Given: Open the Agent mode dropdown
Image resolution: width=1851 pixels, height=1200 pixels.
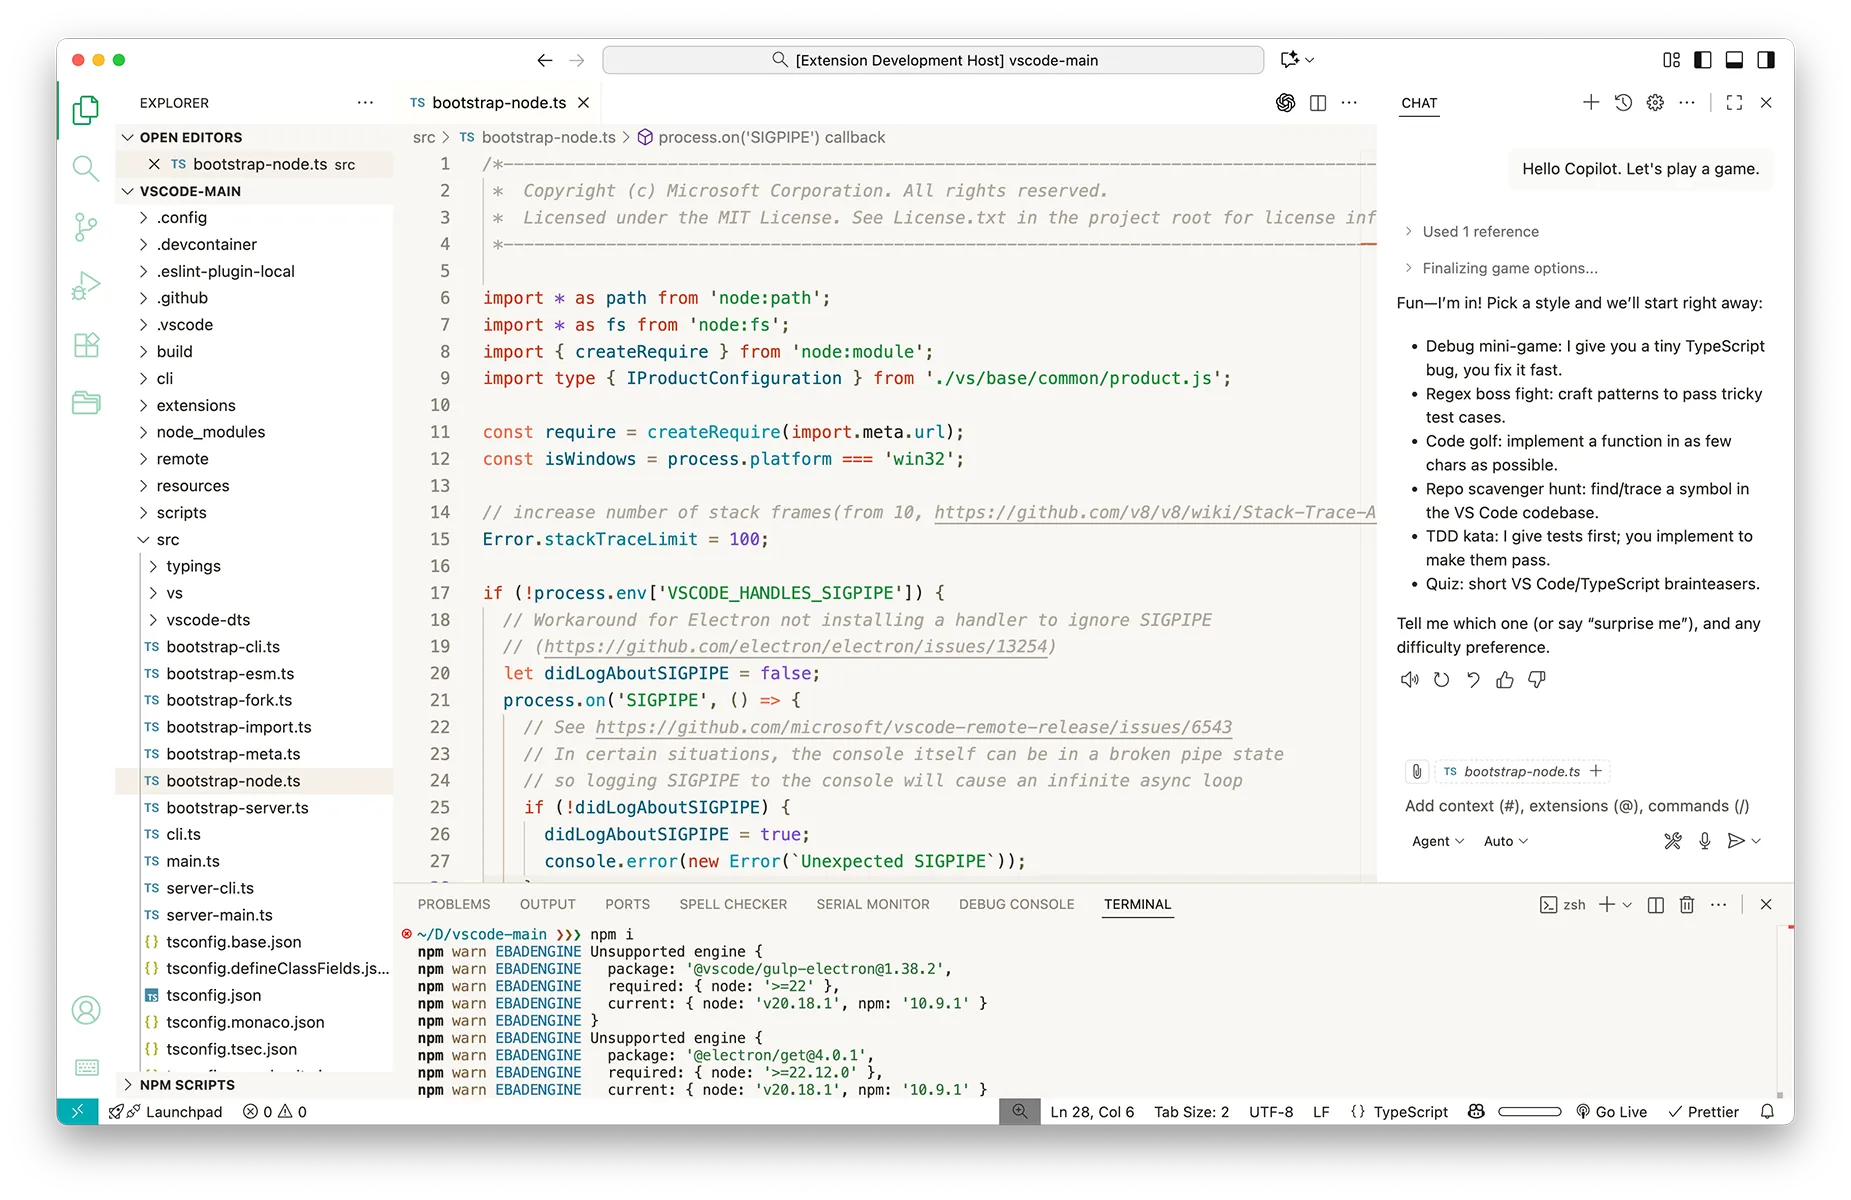Looking at the screenshot, I should [1436, 841].
